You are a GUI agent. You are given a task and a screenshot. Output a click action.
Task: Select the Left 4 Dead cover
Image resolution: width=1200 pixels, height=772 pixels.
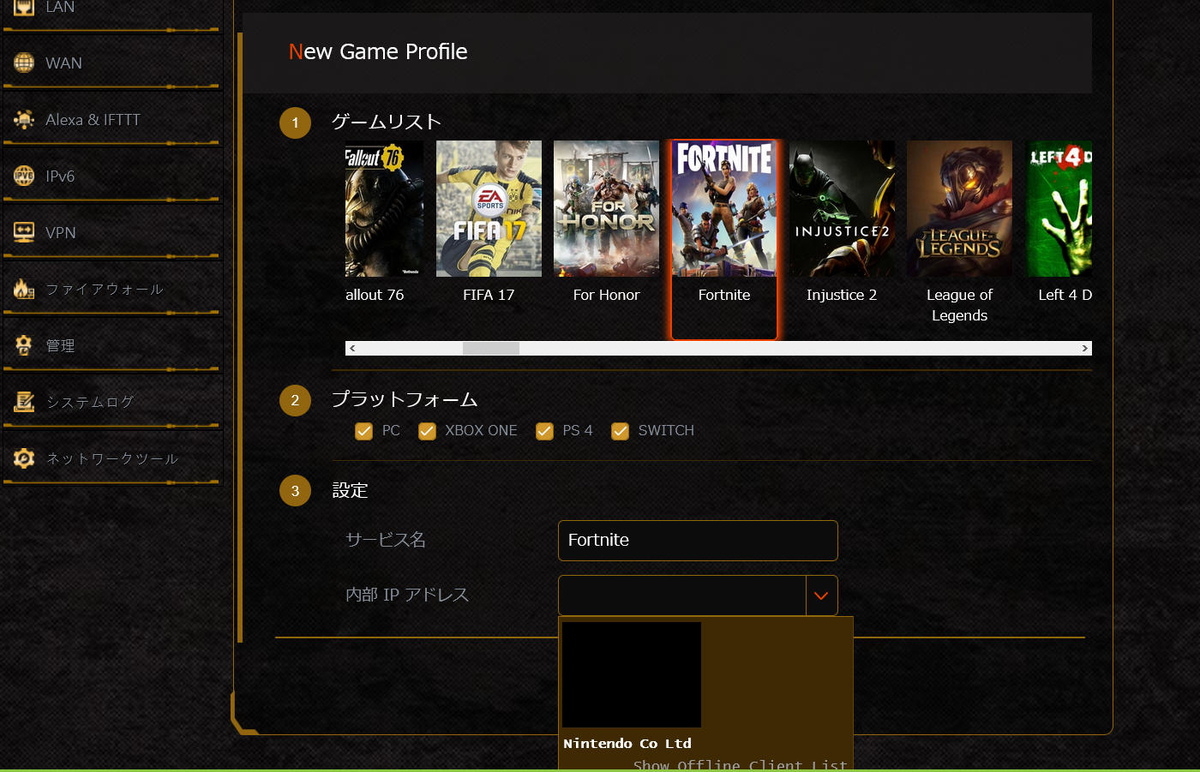click(x=1061, y=208)
